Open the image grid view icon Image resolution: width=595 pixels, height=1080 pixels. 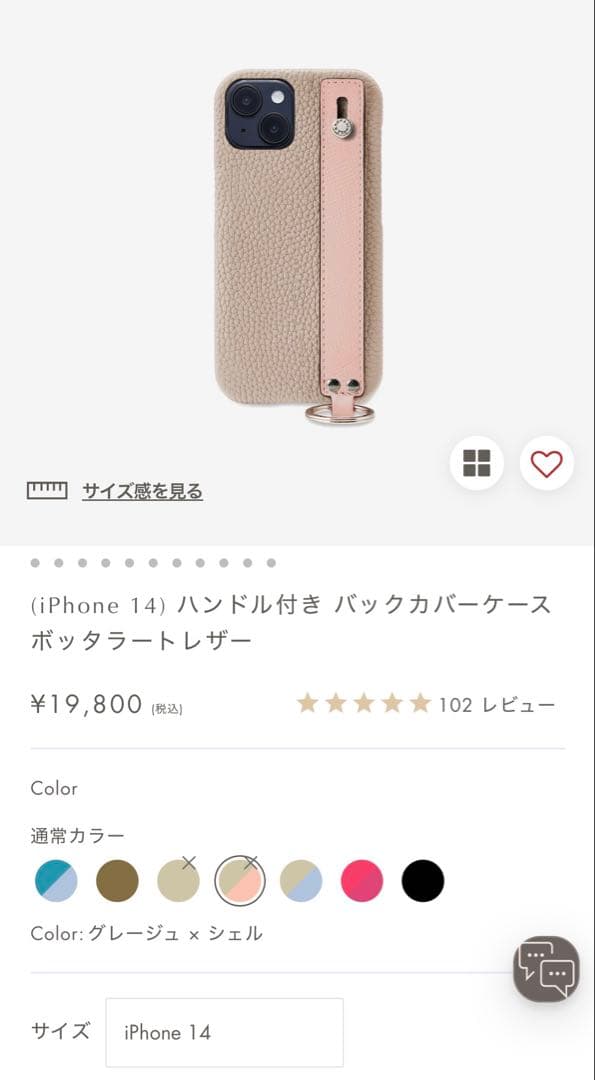tap(477, 463)
